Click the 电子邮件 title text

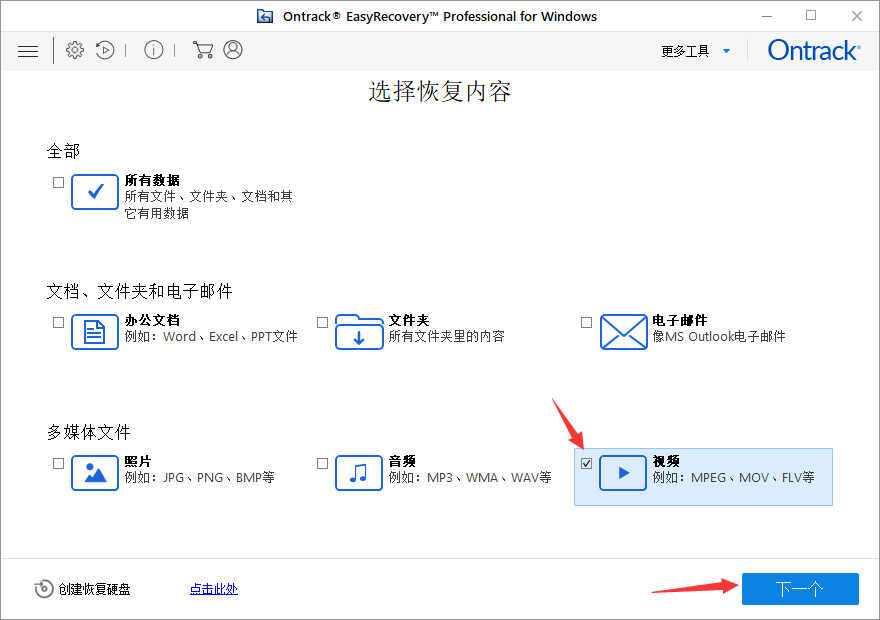coord(680,320)
